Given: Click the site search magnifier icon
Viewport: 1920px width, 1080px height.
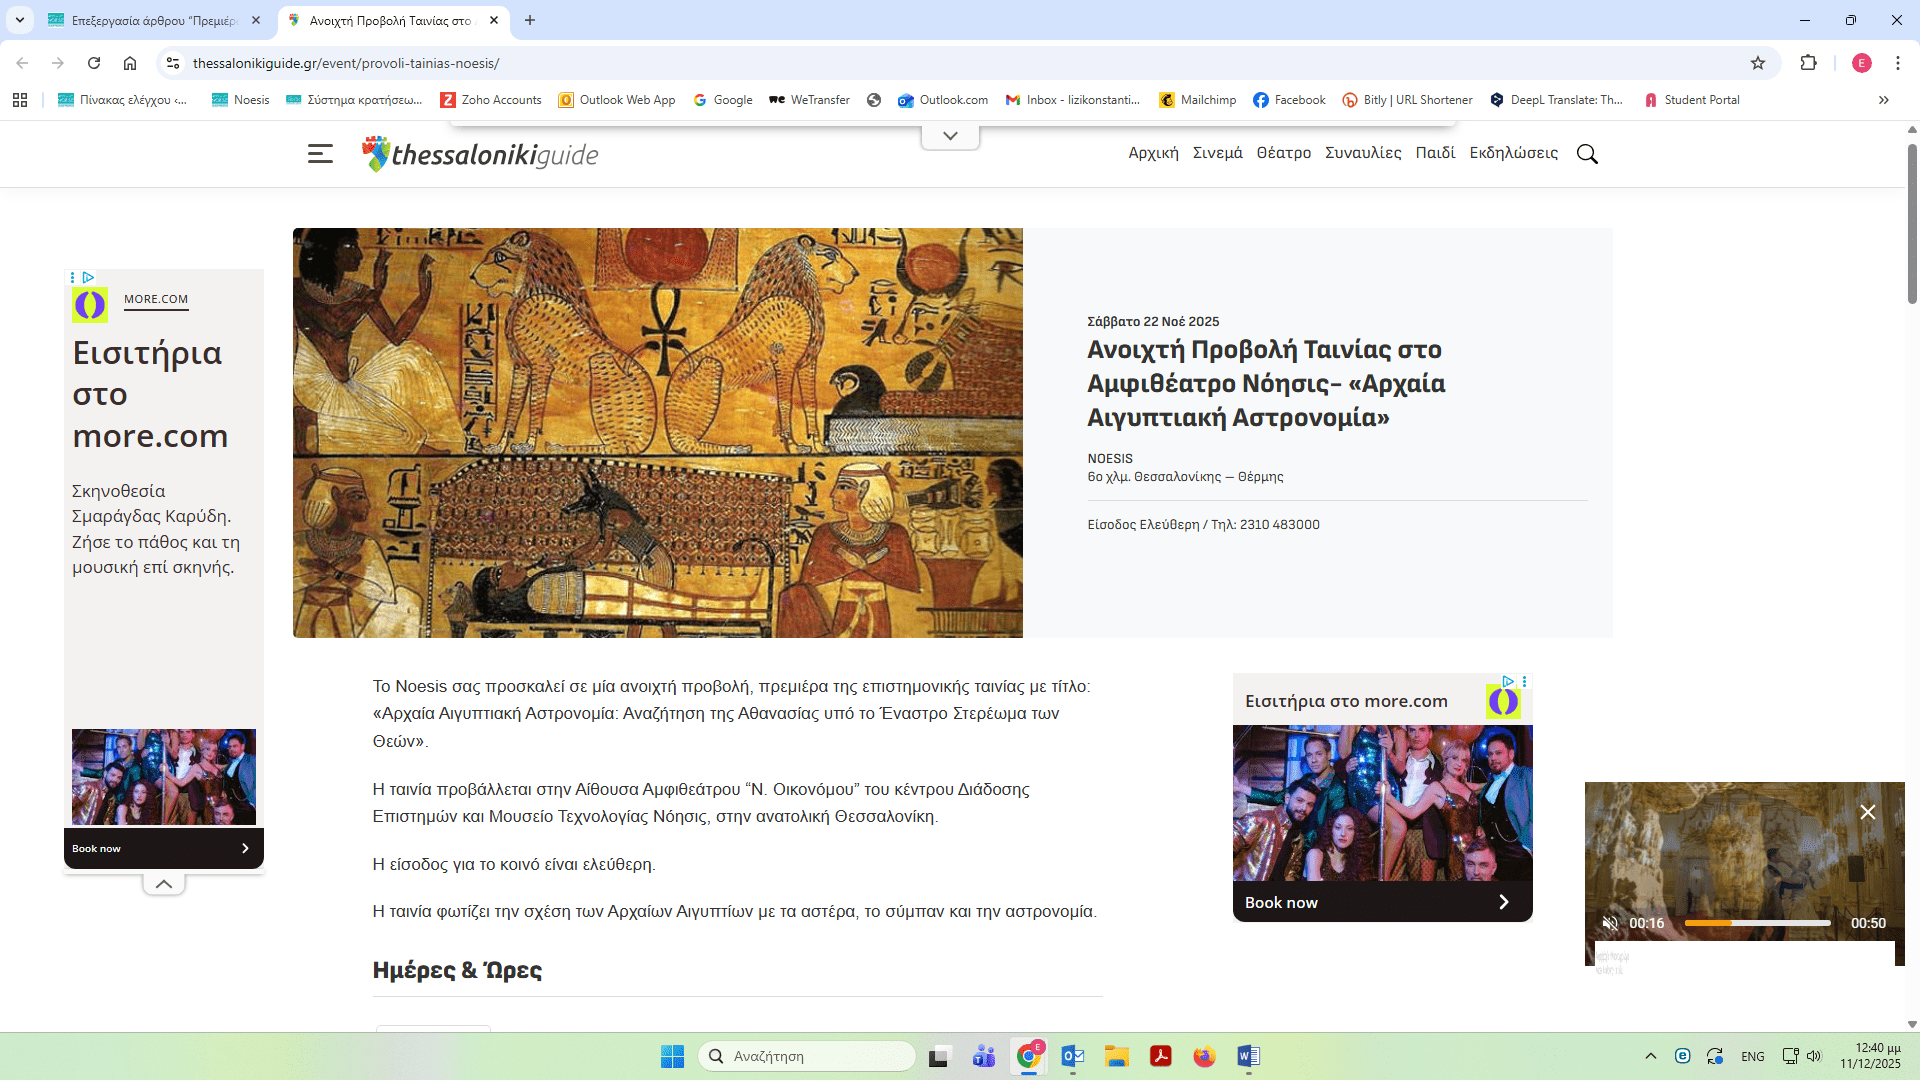Looking at the screenshot, I should click(1587, 154).
